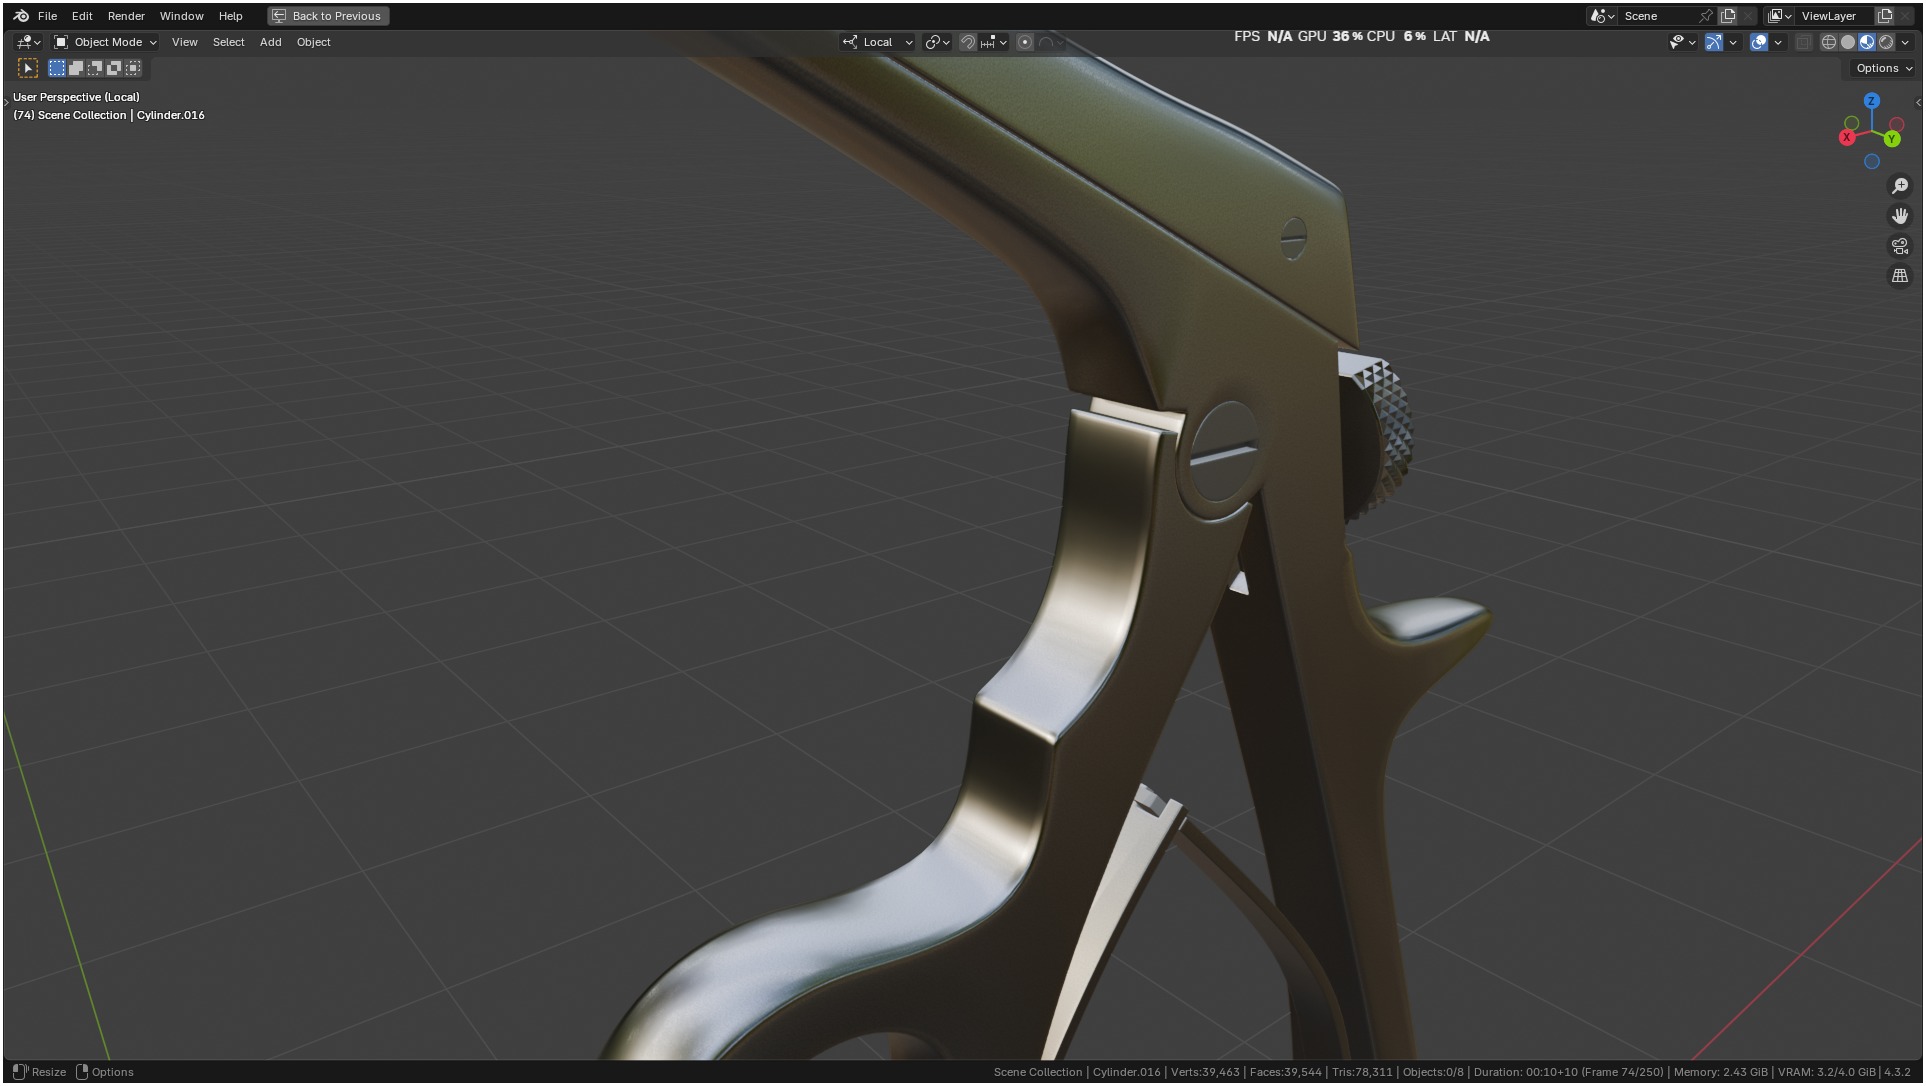Switch to Rendered viewport shading
The image size is (1926, 1086).
(1886, 42)
